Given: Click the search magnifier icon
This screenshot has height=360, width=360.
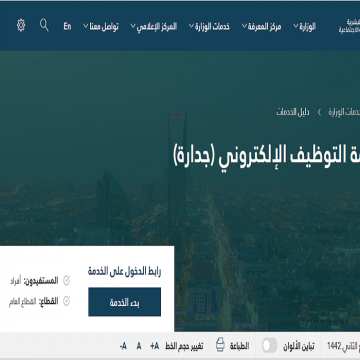Looking at the screenshot, I should point(44,25).
